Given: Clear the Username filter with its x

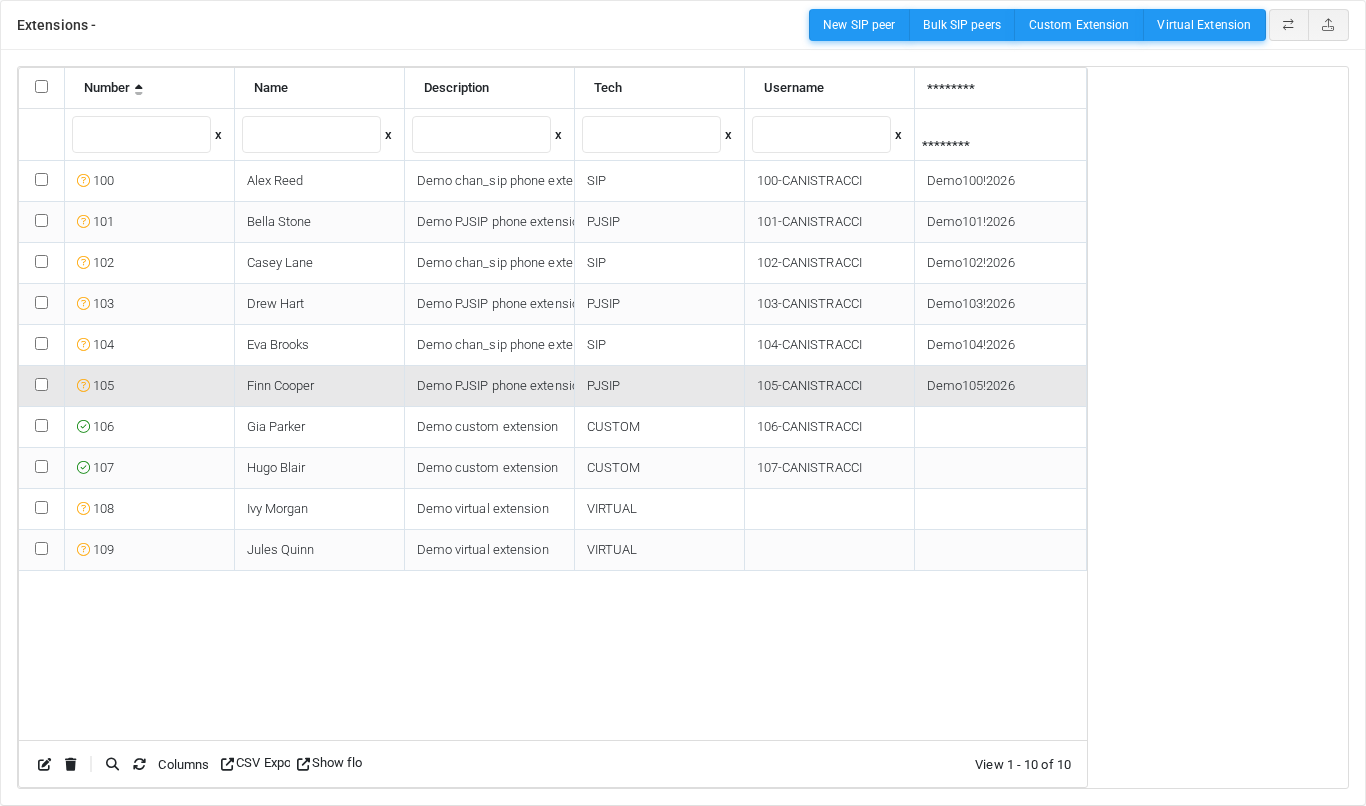Looking at the screenshot, I should pyautogui.click(x=898, y=135).
